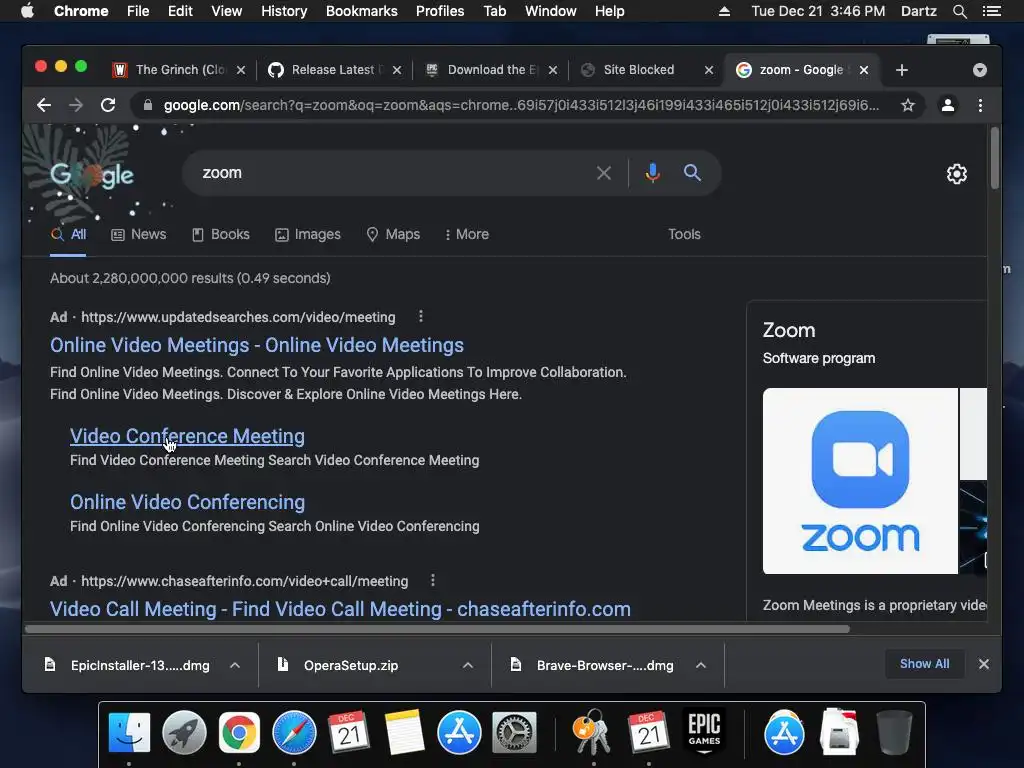Click the address bar URL

pos(521,105)
